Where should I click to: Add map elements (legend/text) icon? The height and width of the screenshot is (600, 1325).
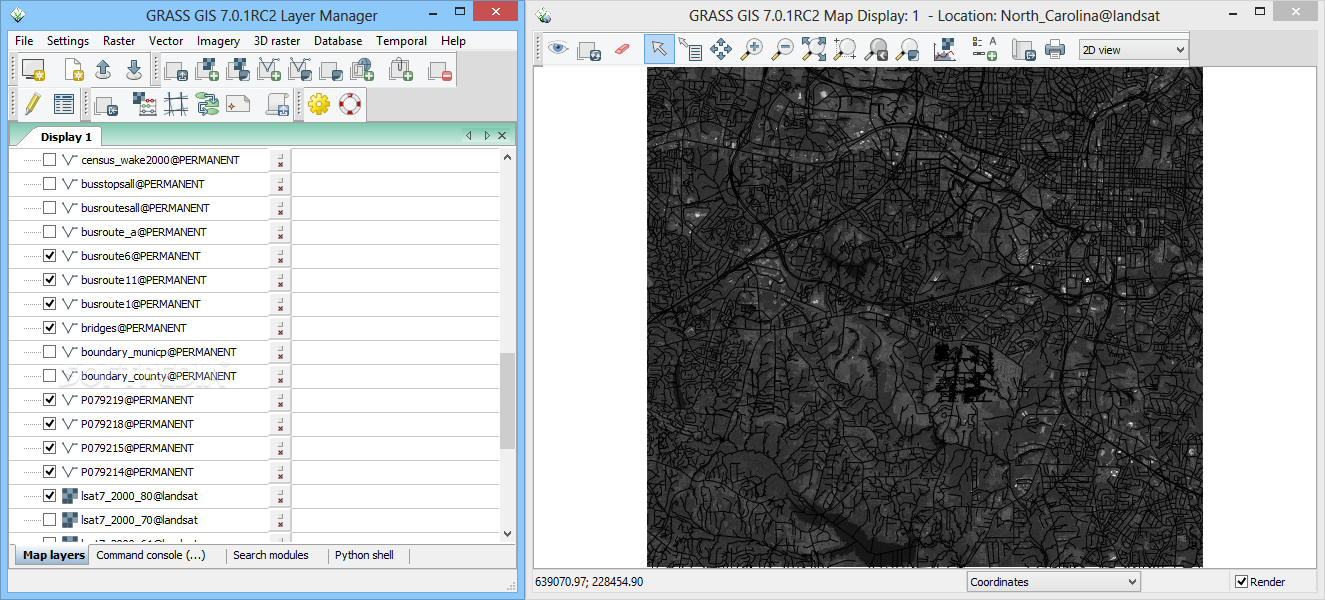pos(984,48)
